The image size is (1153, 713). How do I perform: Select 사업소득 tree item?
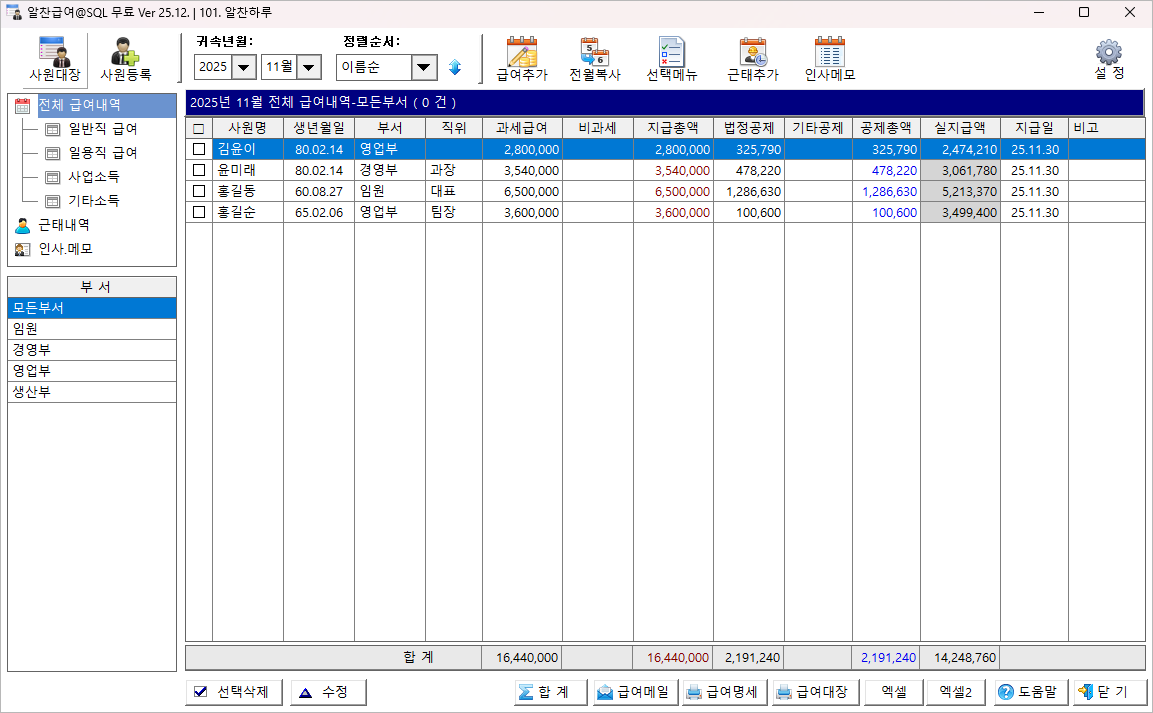[93, 176]
